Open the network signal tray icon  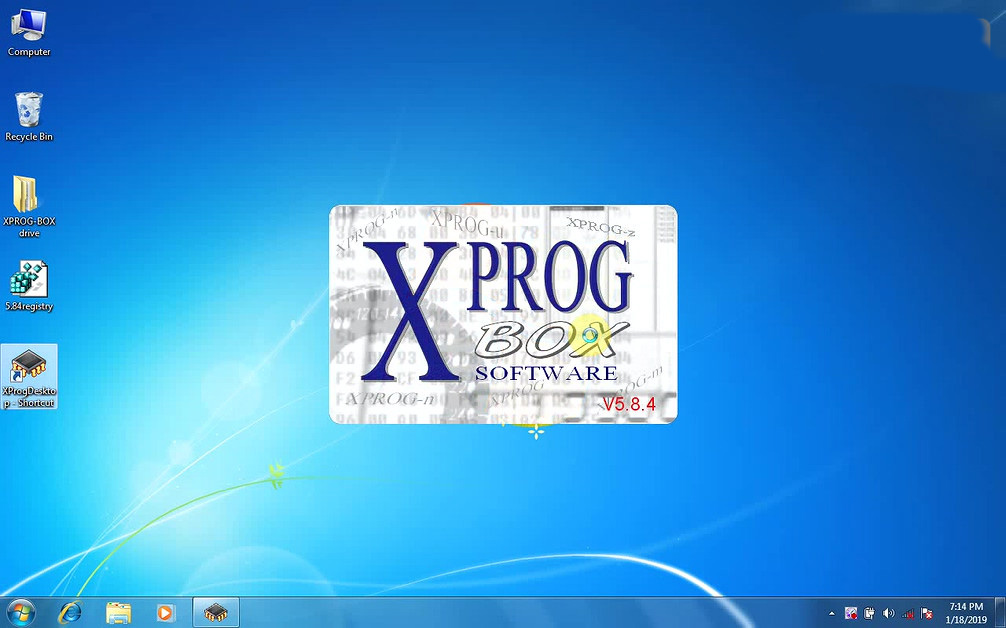coord(908,613)
